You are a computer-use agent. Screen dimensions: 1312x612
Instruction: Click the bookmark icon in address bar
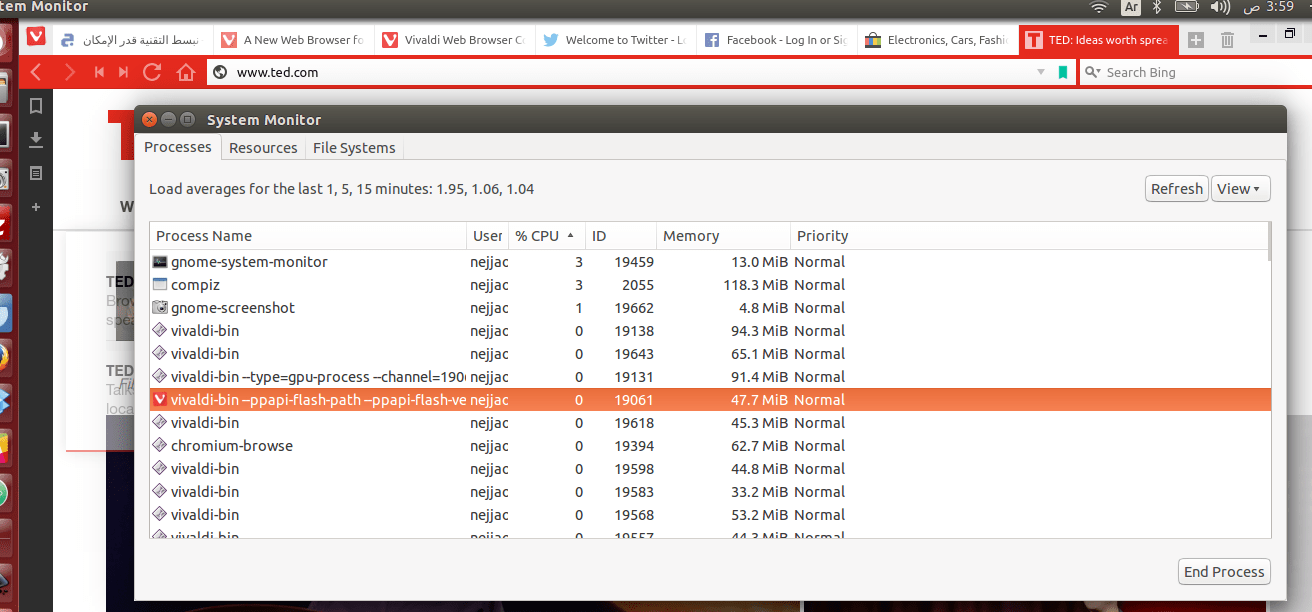coord(1063,72)
